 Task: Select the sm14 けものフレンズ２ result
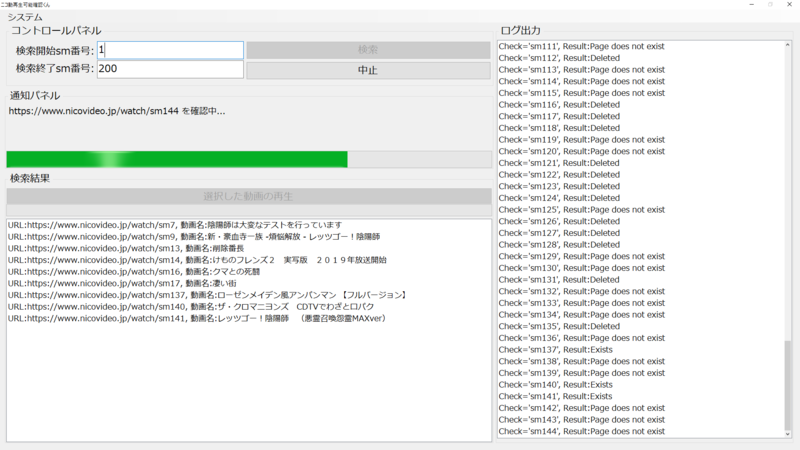pos(196,260)
